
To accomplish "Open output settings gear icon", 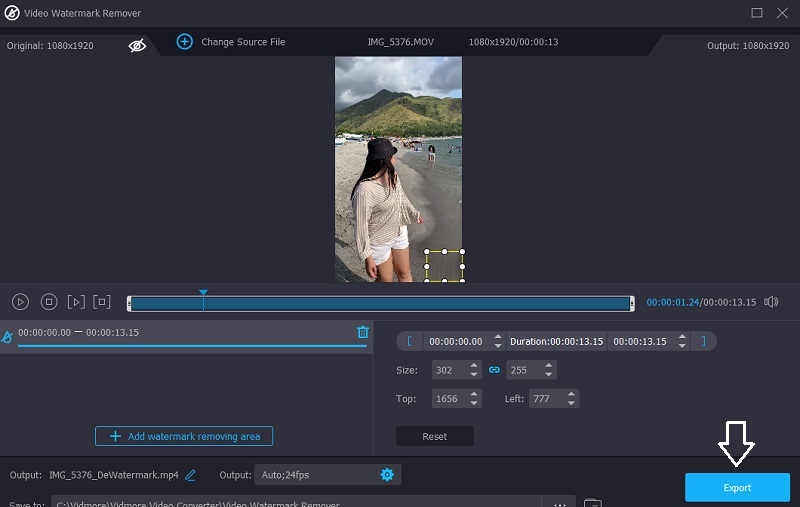I will (x=387, y=474).
